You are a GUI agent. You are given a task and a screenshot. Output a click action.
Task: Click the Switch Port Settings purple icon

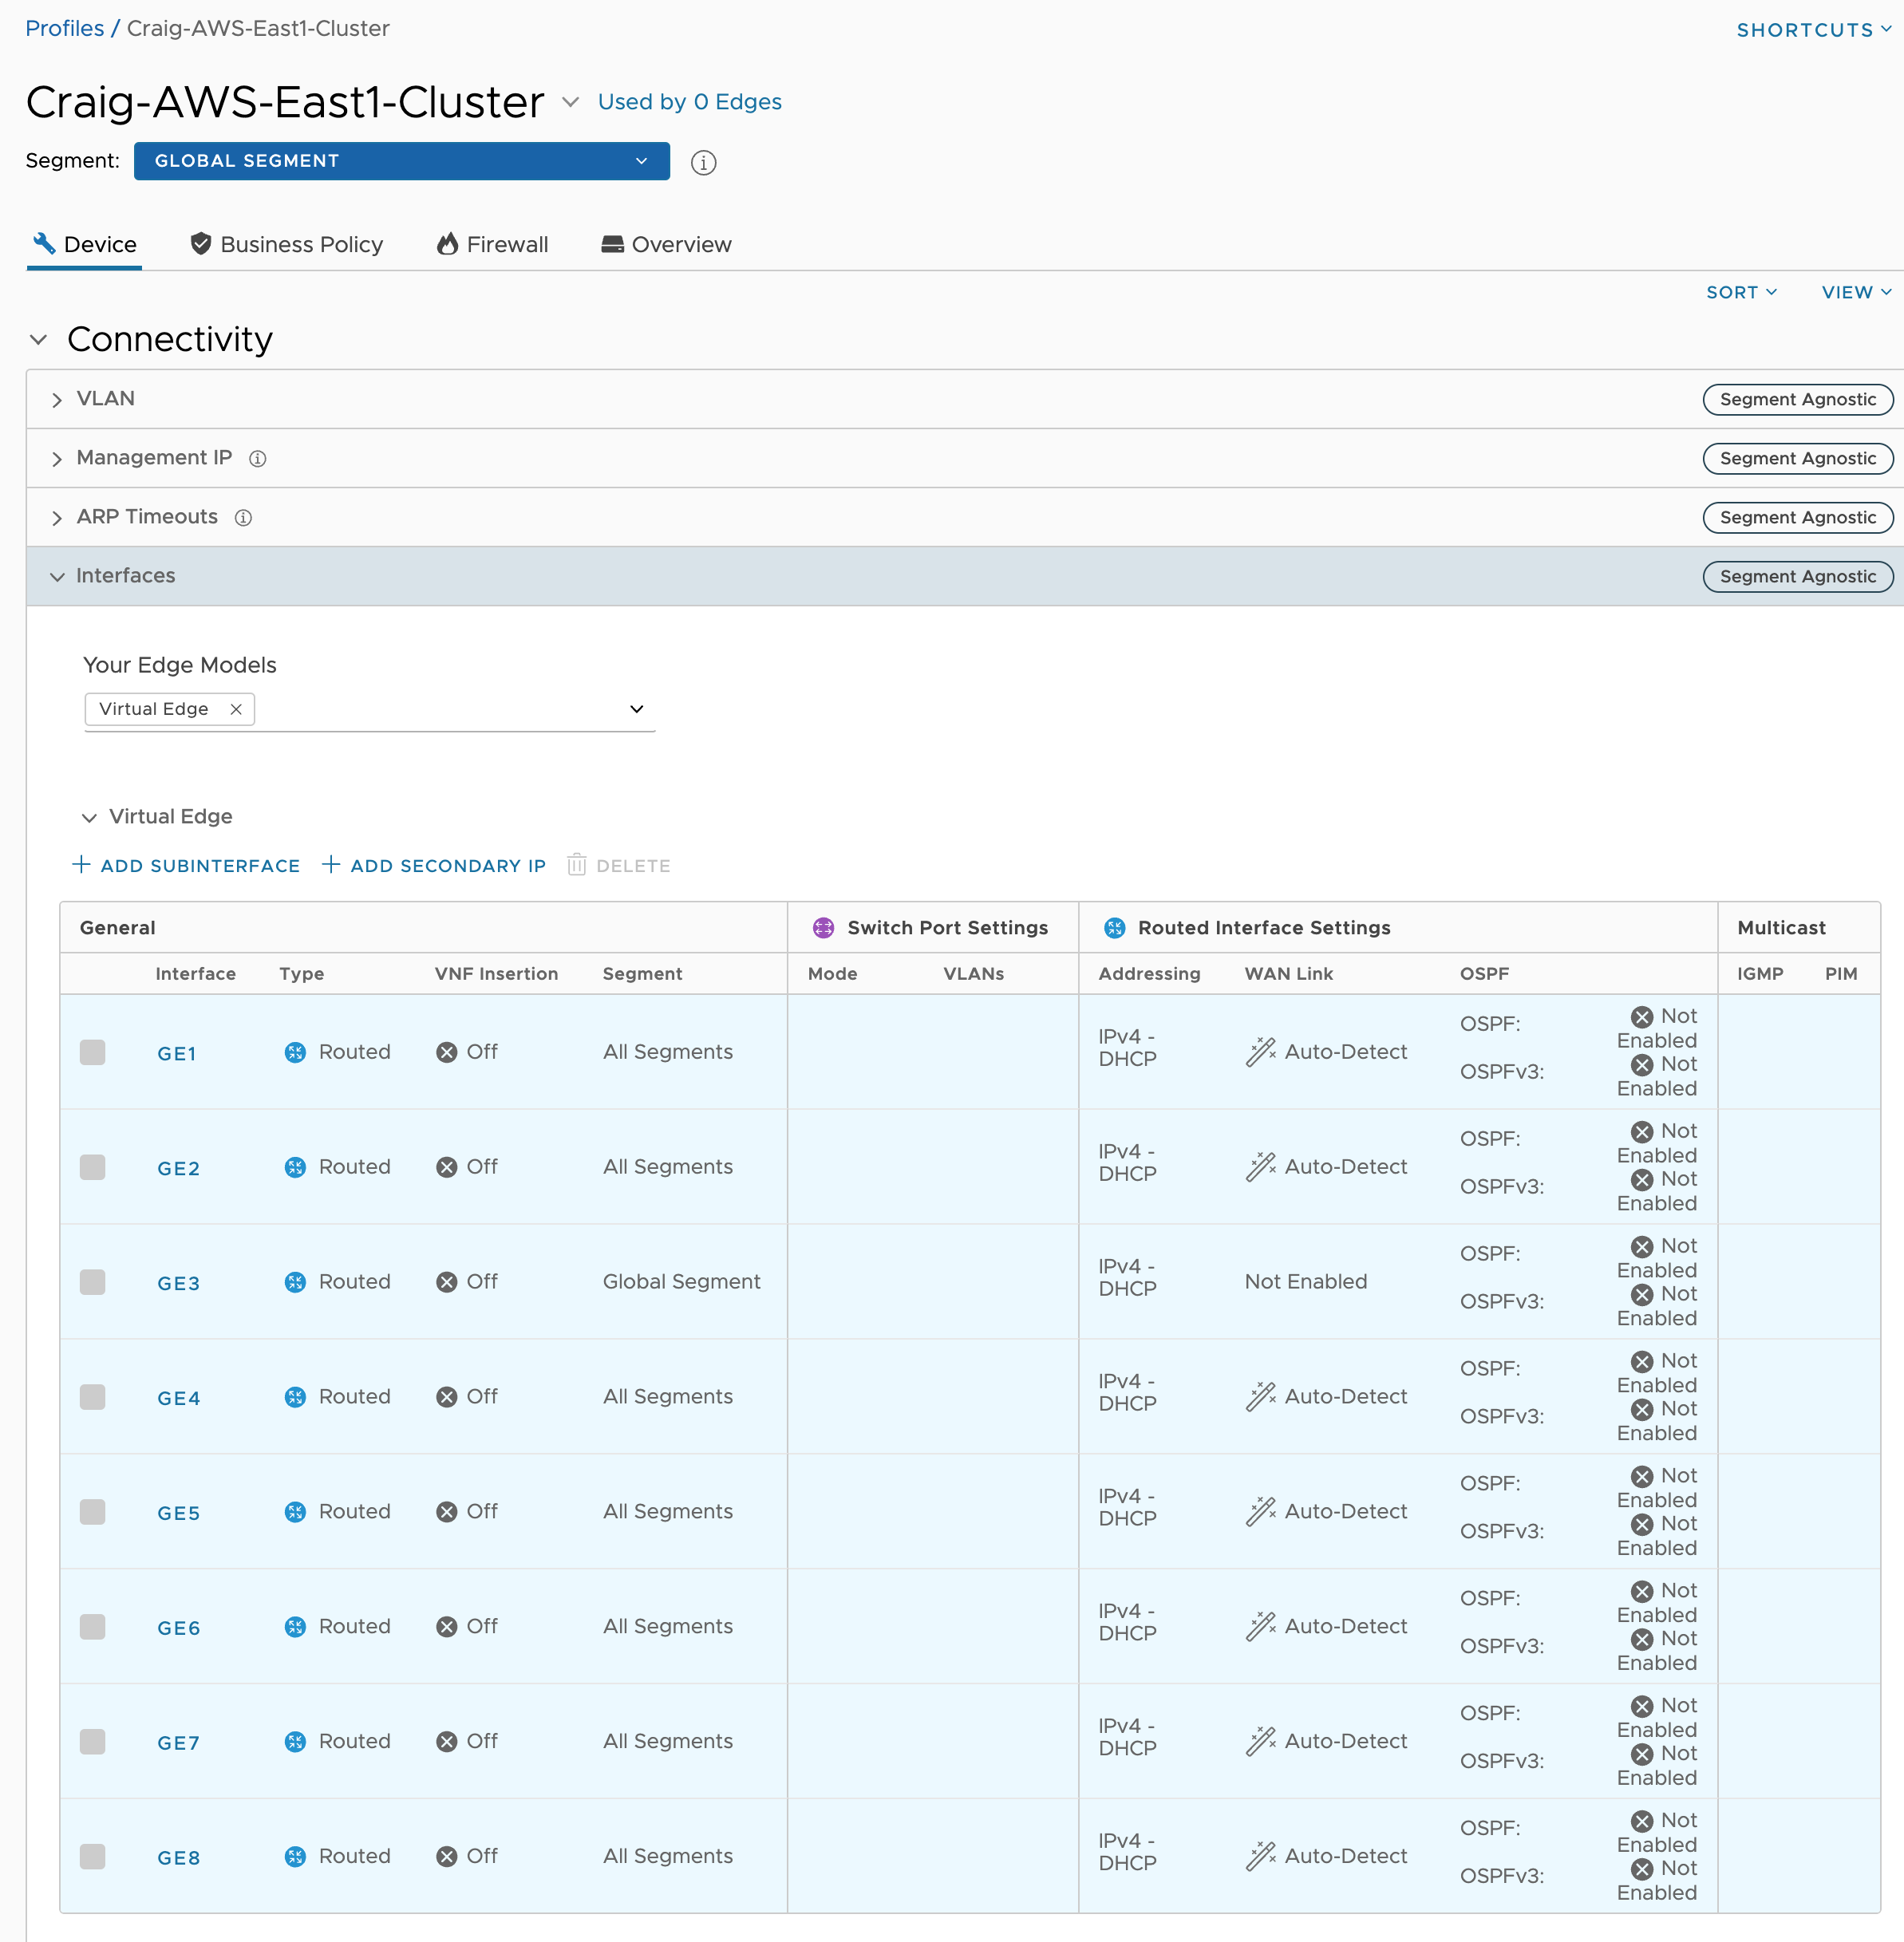[x=823, y=928]
